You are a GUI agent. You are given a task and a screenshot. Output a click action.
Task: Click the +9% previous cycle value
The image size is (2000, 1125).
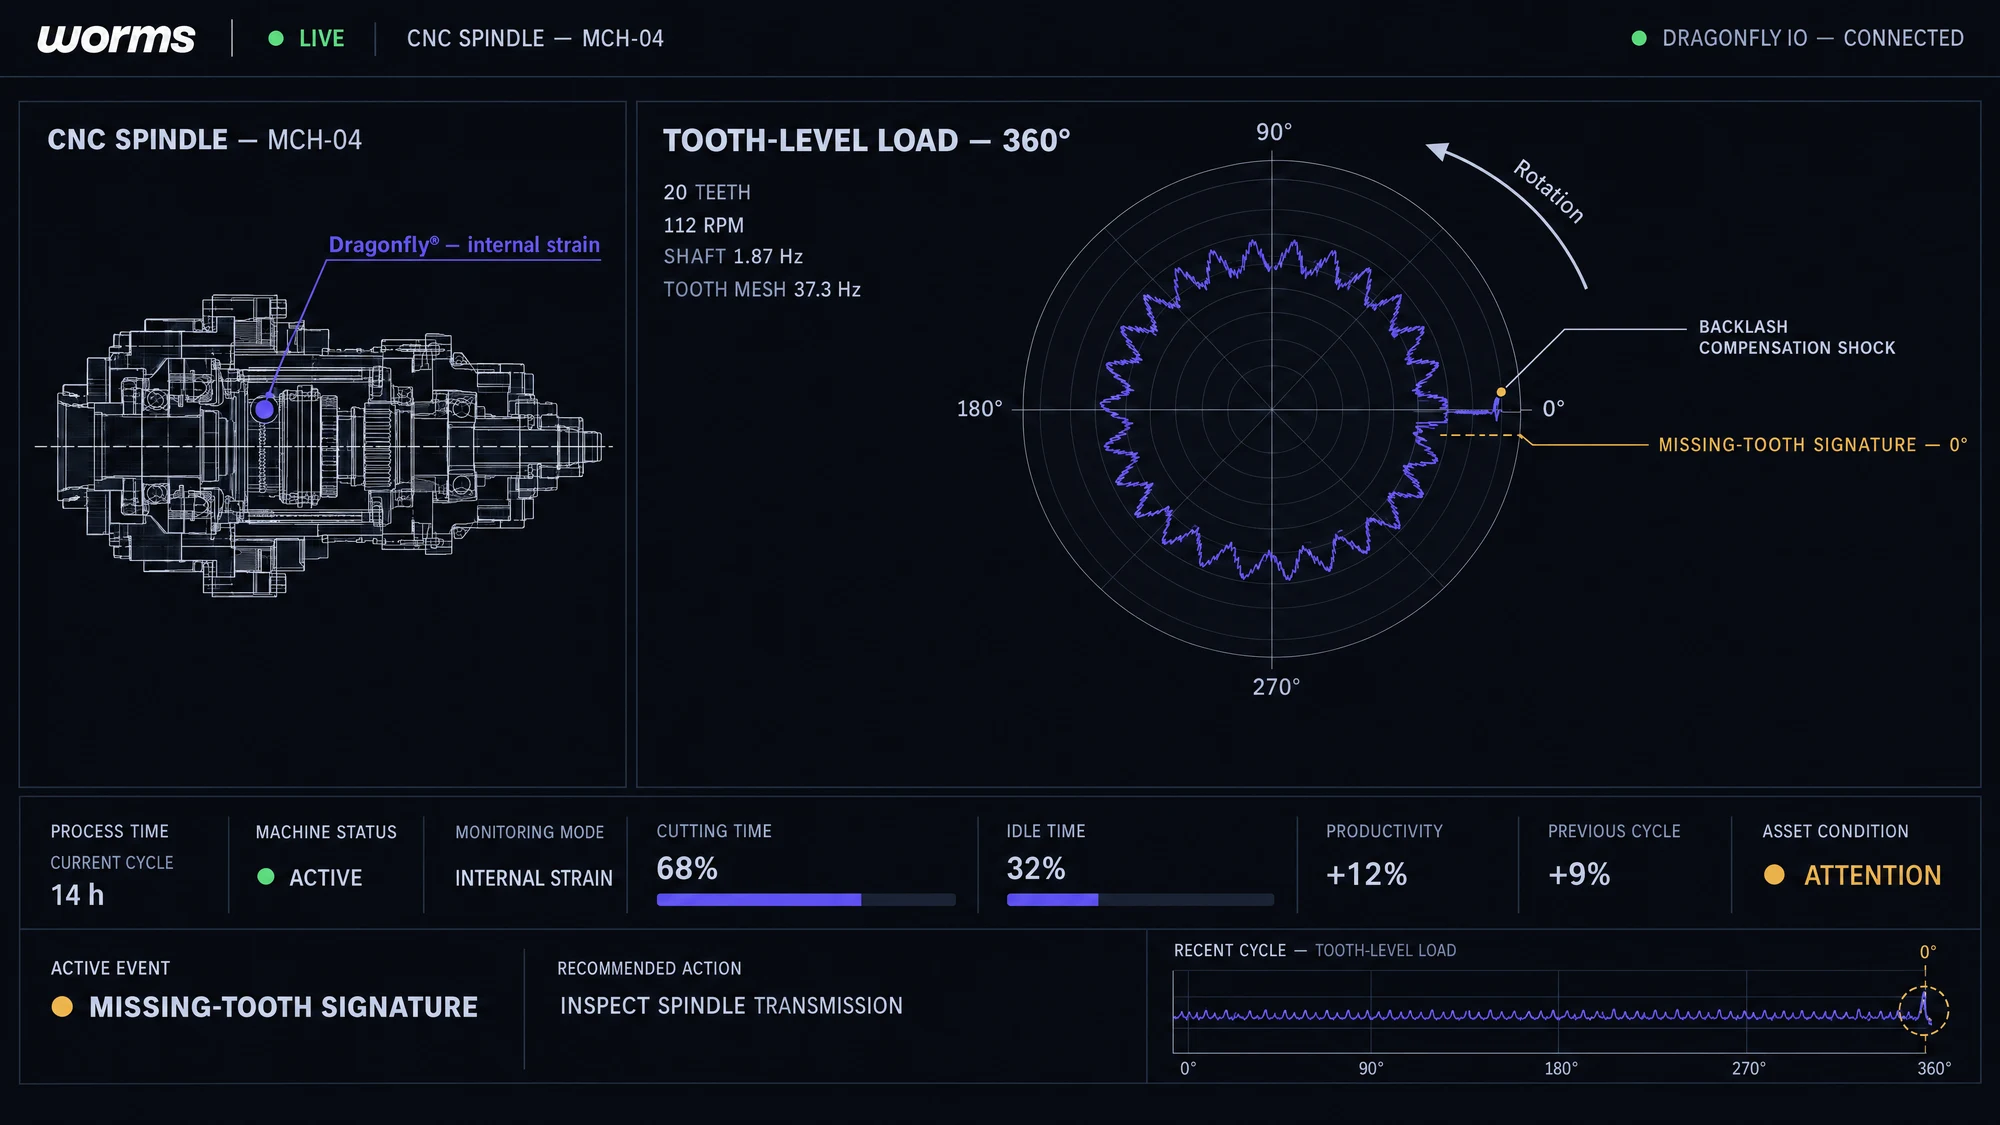[x=1579, y=875]
